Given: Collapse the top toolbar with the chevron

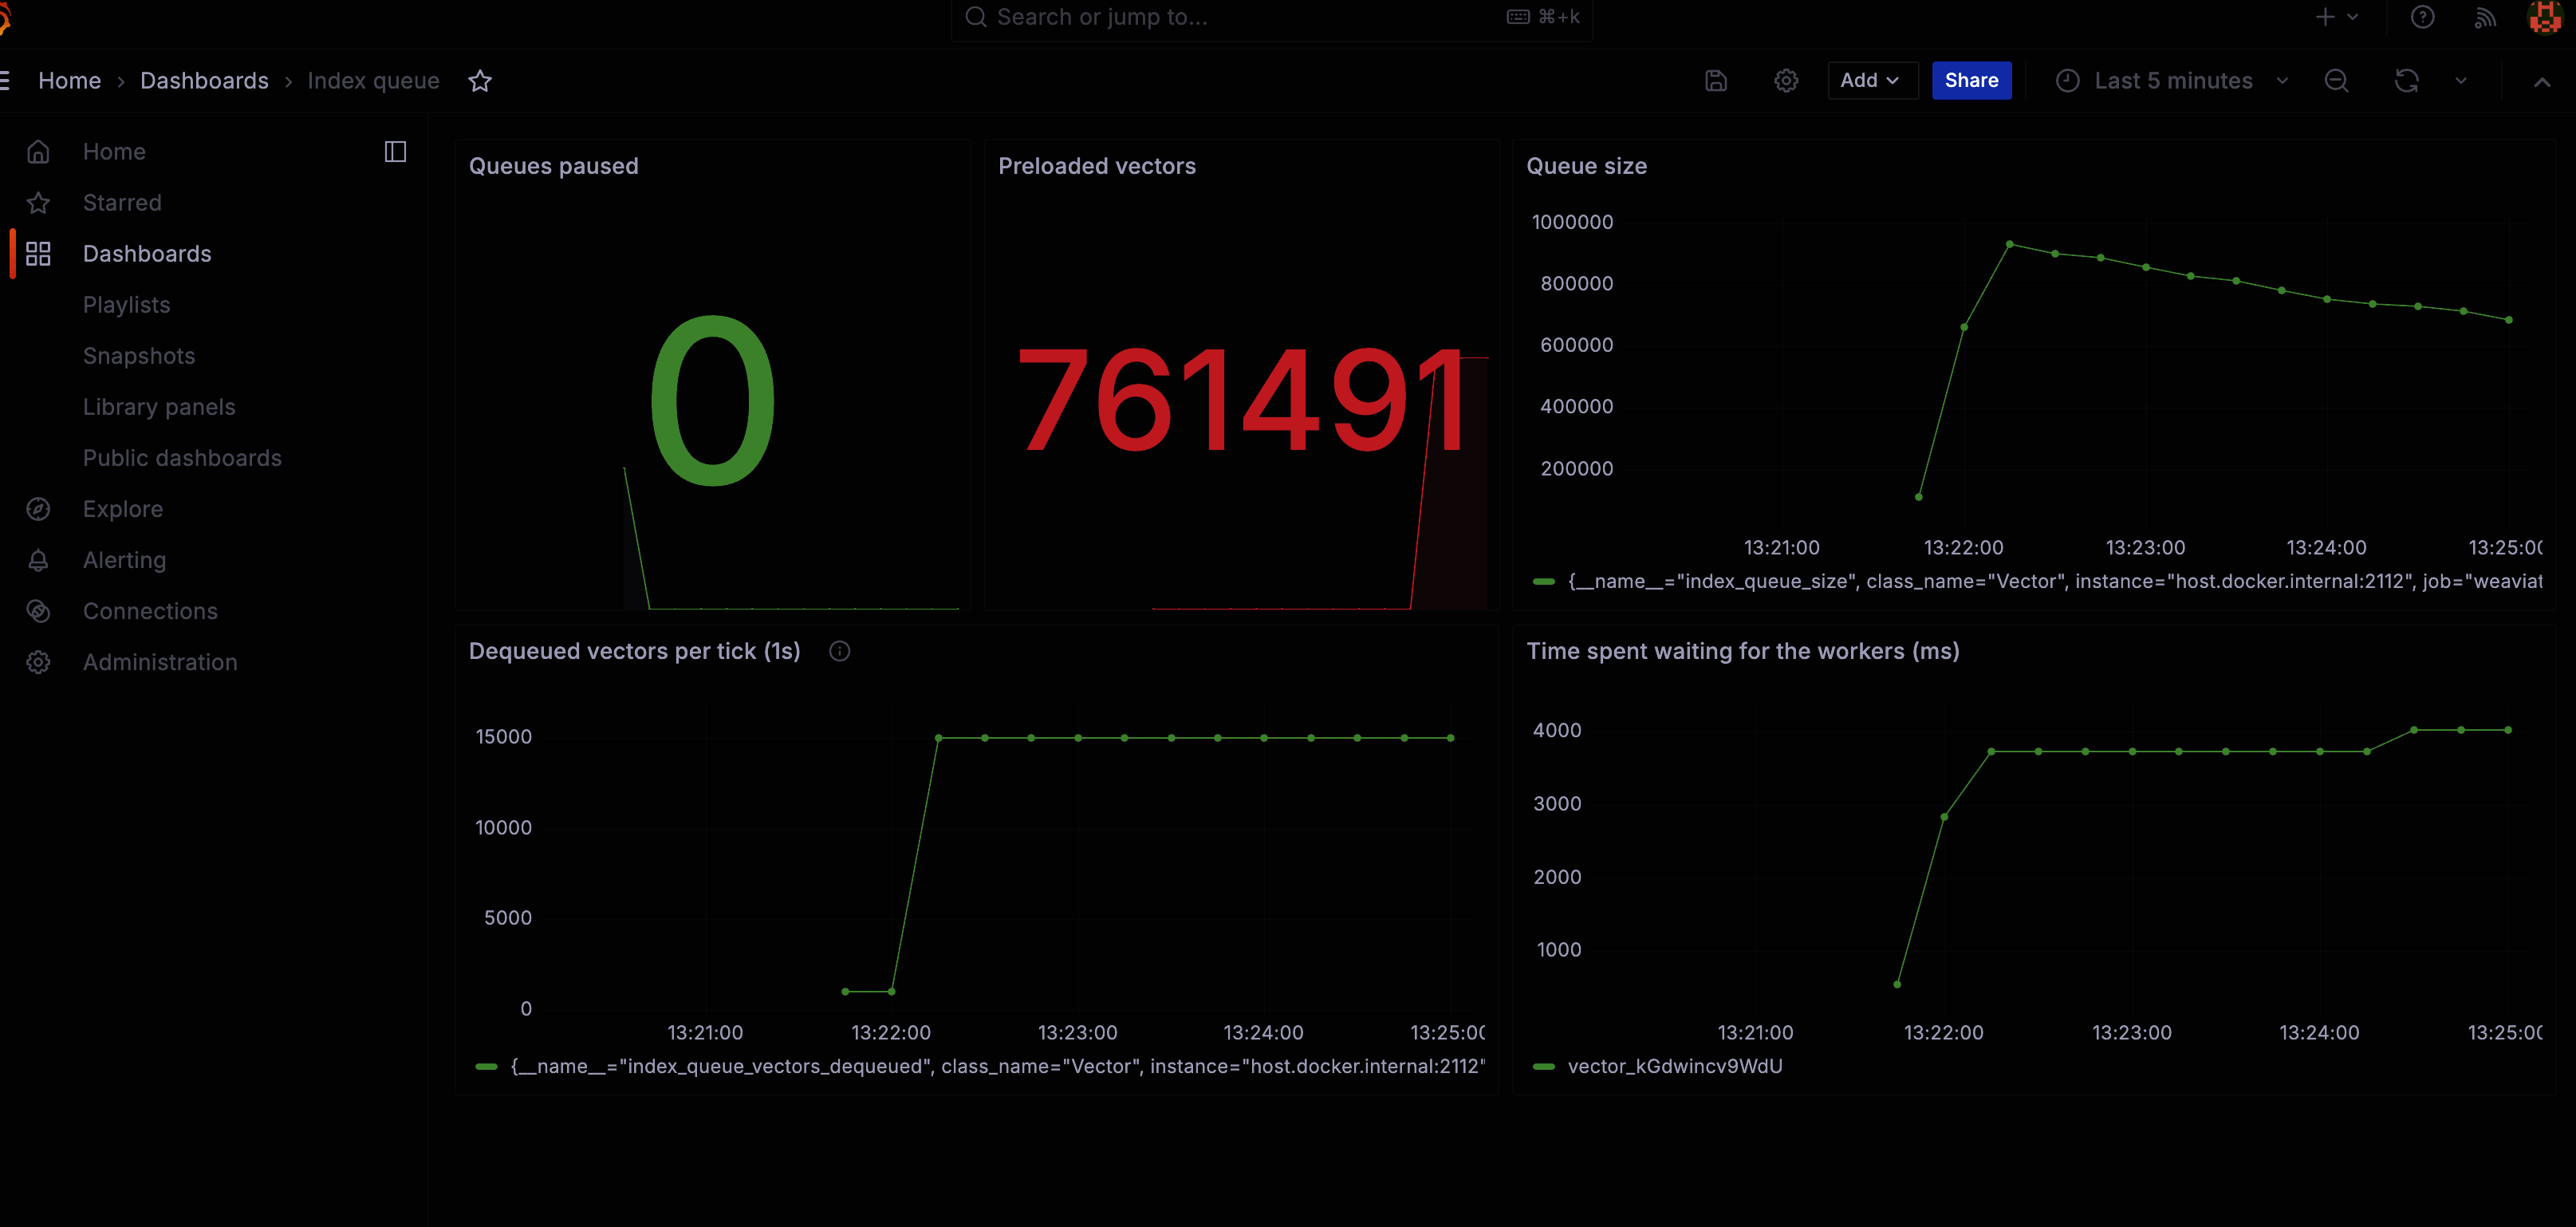Looking at the screenshot, I should (x=2541, y=82).
